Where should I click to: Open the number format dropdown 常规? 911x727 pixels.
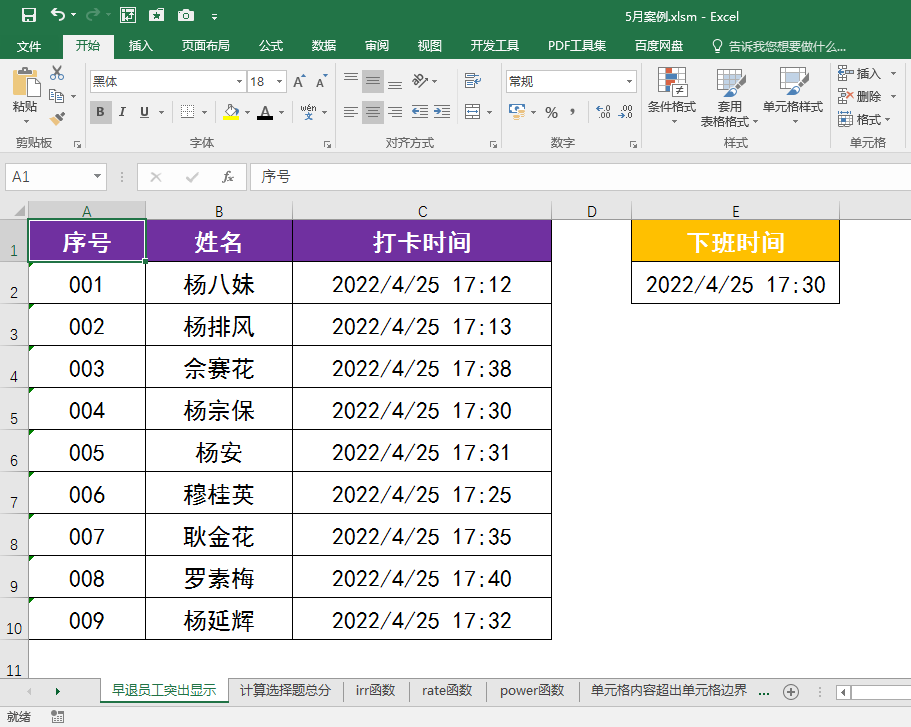point(629,81)
